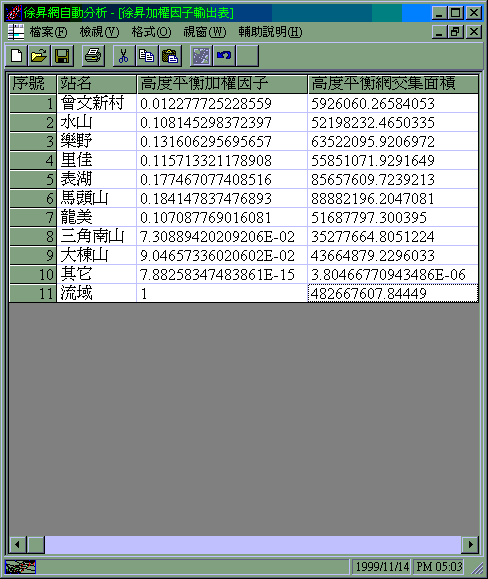Open the 檔案(F) menu
Viewport: 488px width, 579px height.
point(48,32)
